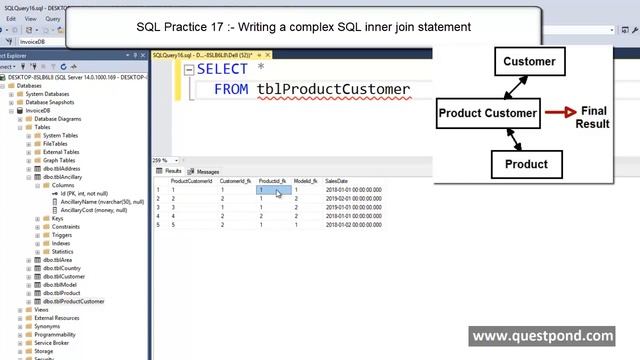Image resolution: width=640 pixels, height=360 pixels.
Task: Click the Id primary key icon
Action: click(x=55, y=193)
